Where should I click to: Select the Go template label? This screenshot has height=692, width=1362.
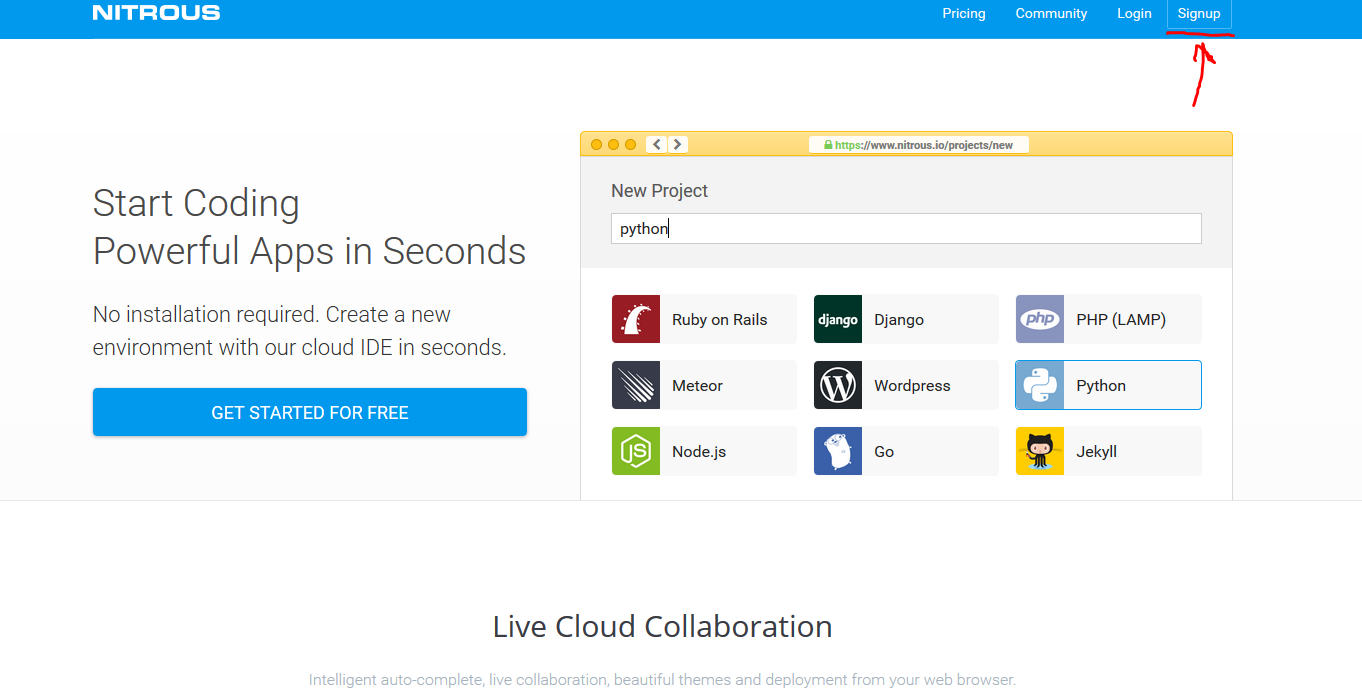[884, 452]
